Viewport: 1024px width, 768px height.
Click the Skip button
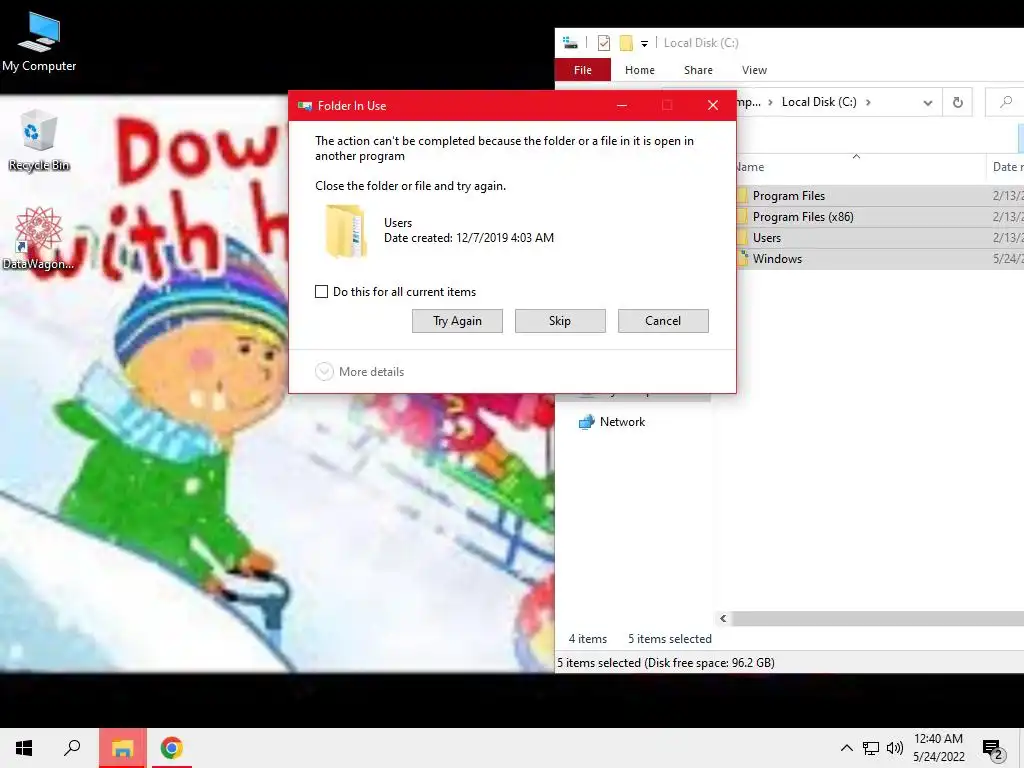(560, 321)
